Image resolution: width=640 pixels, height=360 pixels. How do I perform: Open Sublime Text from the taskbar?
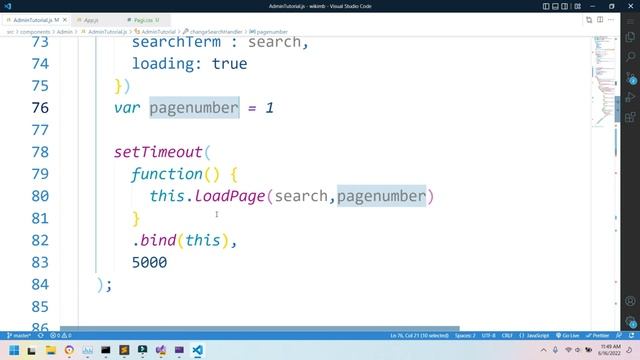(124, 350)
